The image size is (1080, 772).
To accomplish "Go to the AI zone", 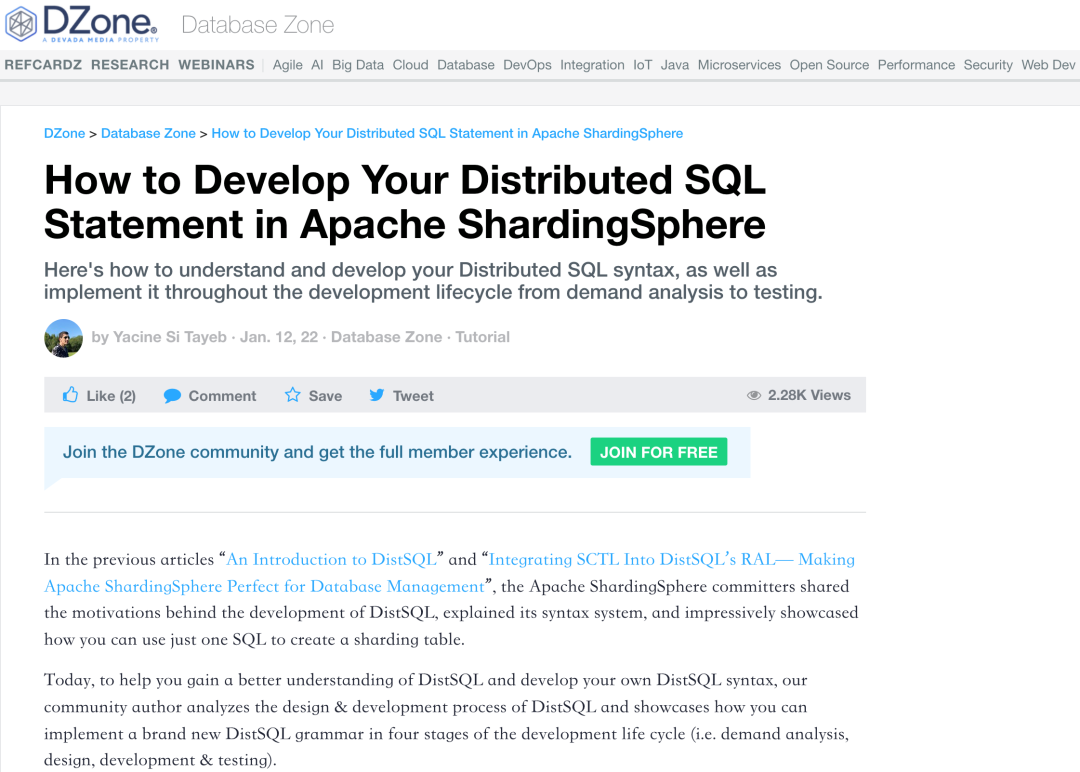I will tap(317, 65).
